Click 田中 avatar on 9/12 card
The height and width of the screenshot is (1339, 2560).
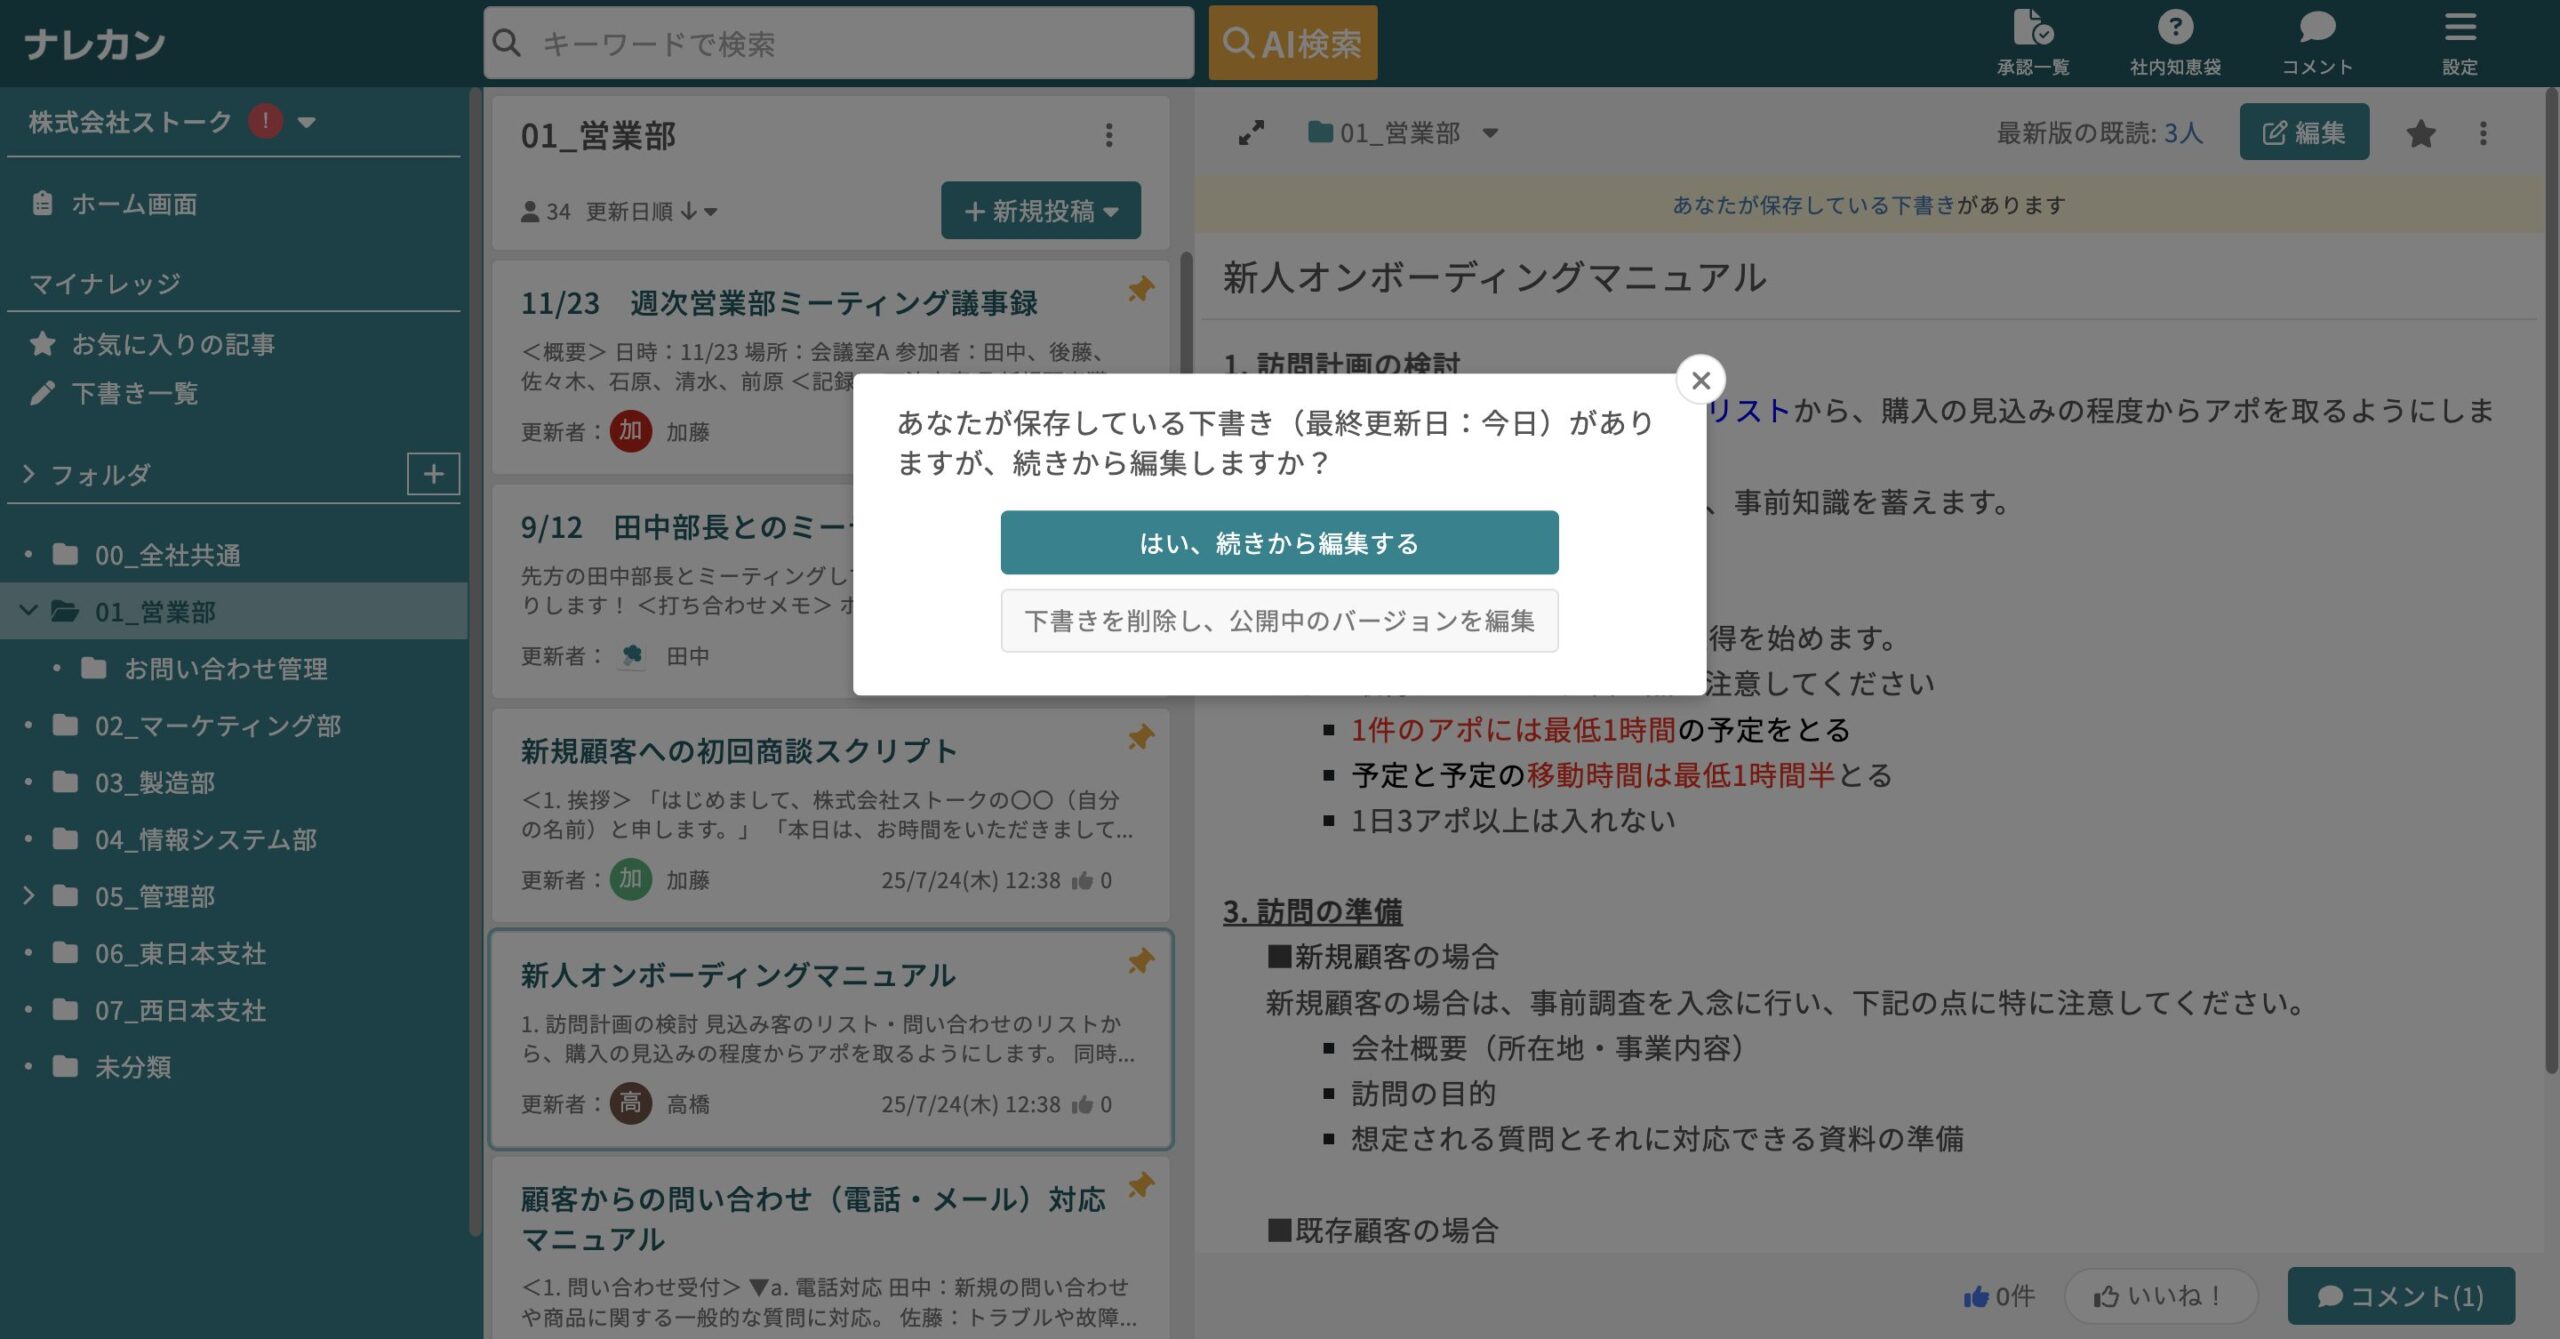630,655
